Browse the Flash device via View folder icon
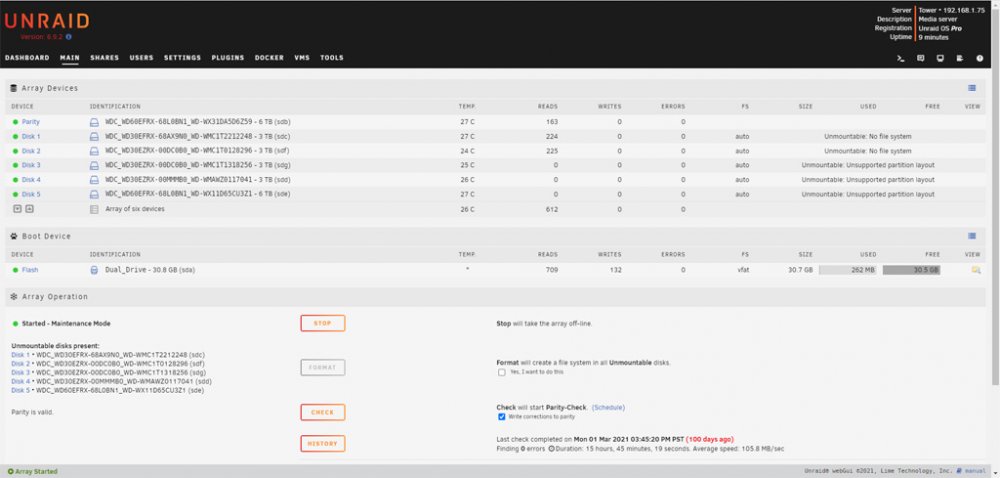This screenshot has width=1000, height=478. pos(975,270)
